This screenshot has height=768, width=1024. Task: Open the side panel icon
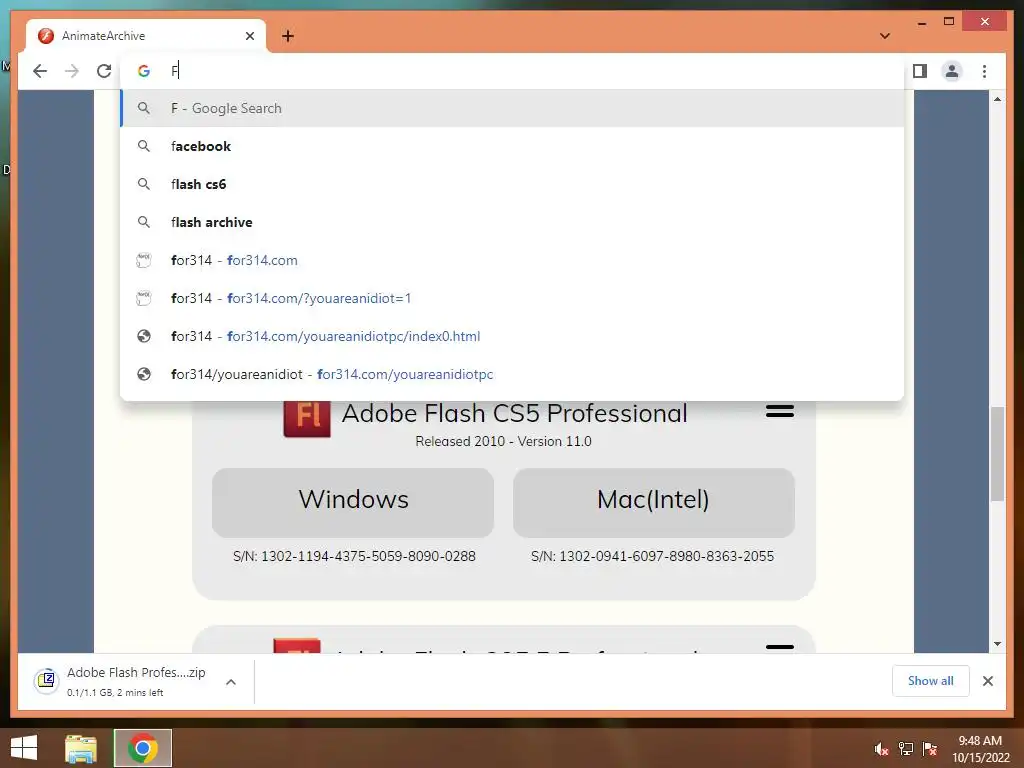pos(920,71)
